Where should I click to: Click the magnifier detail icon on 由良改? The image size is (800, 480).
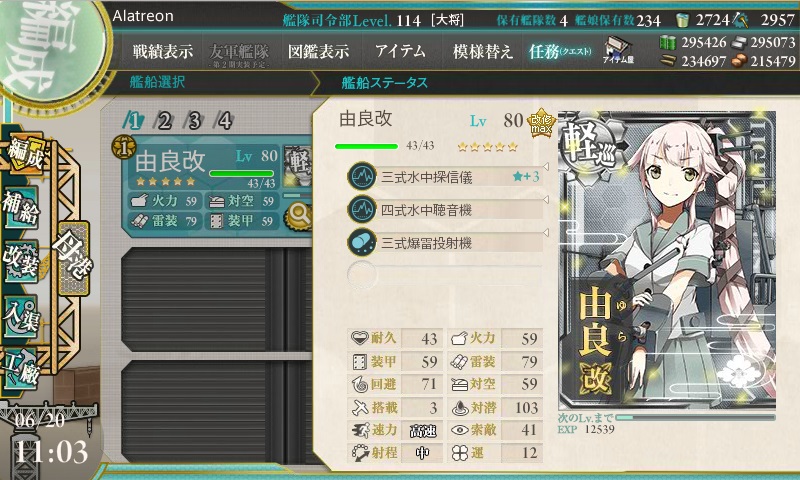click(299, 216)
